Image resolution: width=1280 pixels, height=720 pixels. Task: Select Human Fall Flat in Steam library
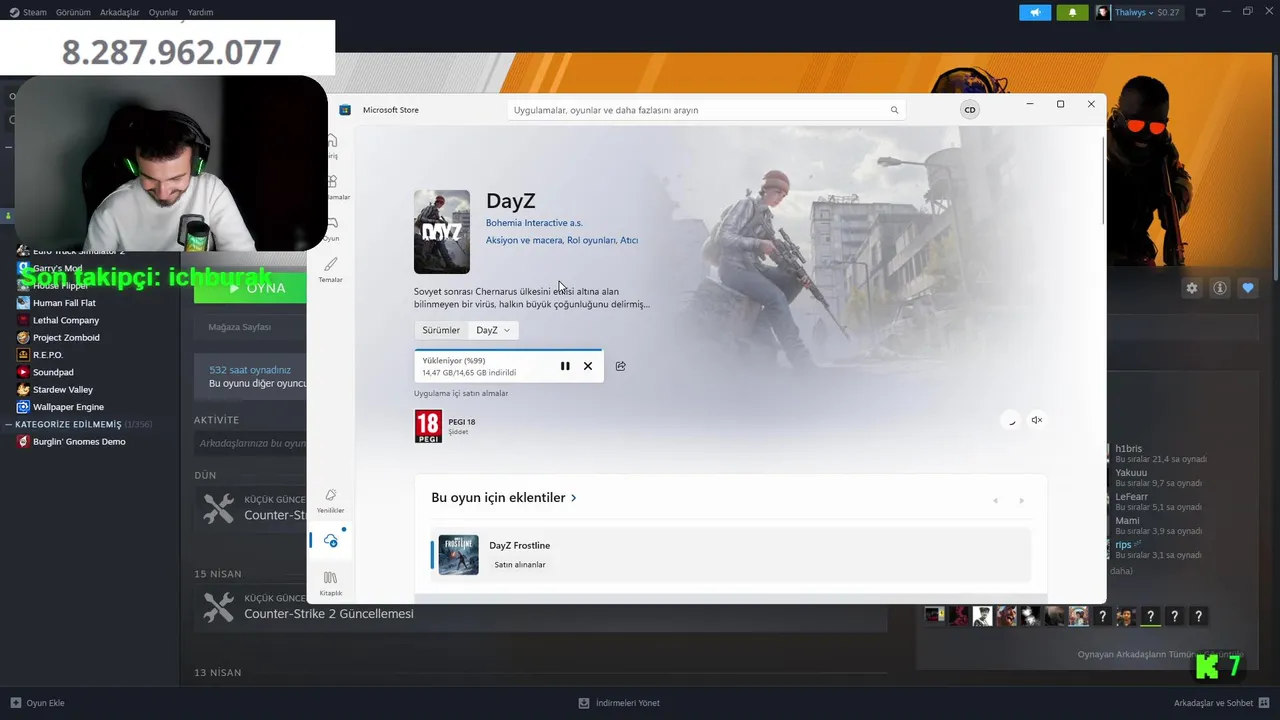click(x=64, y=303)
